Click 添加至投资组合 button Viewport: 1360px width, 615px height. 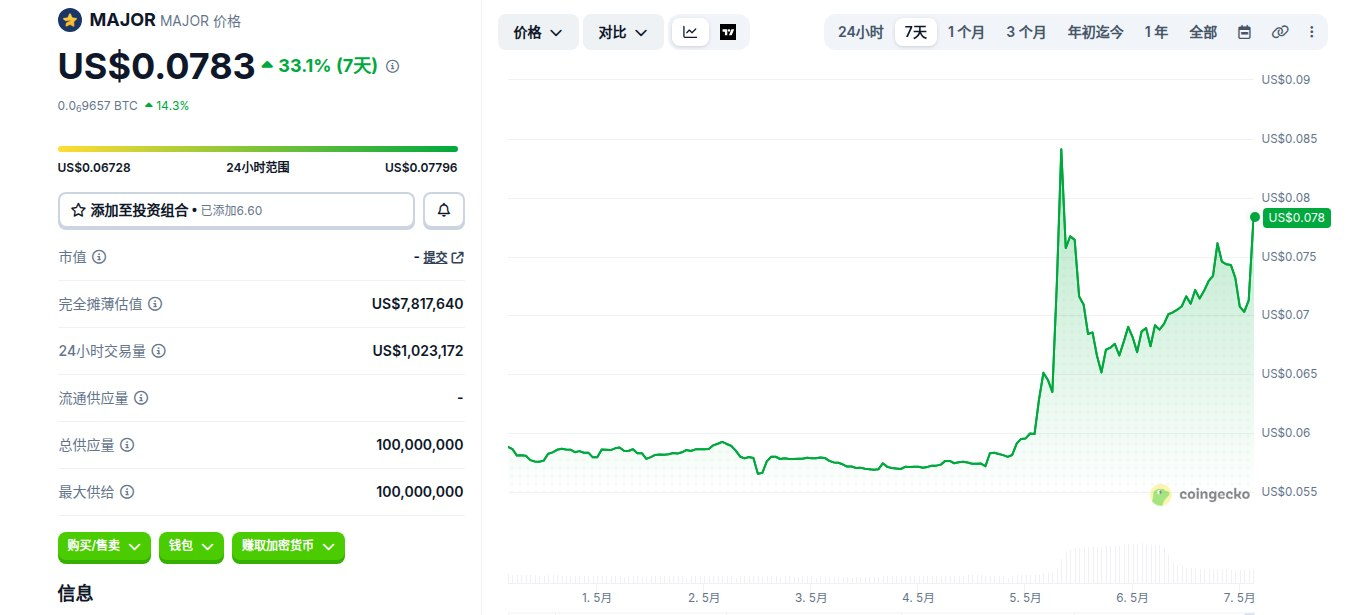click(236, 210)
